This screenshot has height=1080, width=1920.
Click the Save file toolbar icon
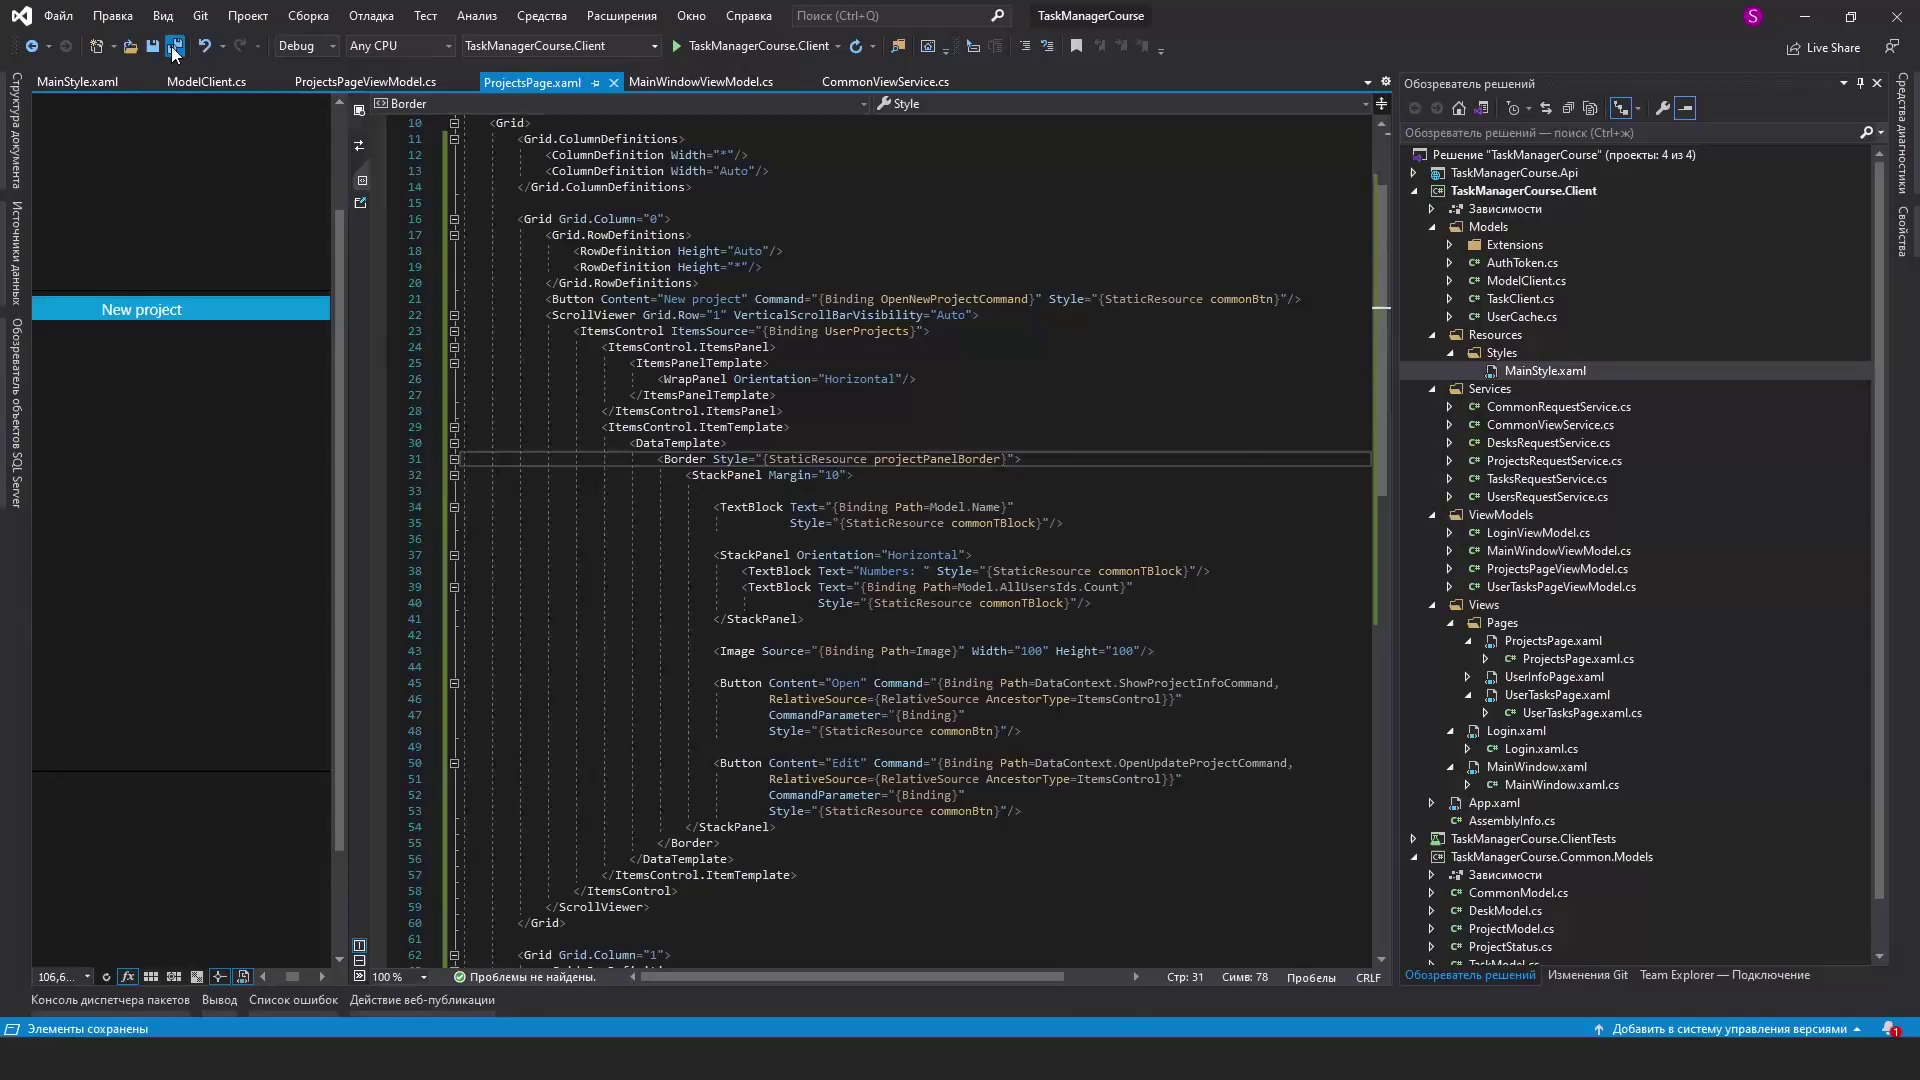(x=152, y=46)
